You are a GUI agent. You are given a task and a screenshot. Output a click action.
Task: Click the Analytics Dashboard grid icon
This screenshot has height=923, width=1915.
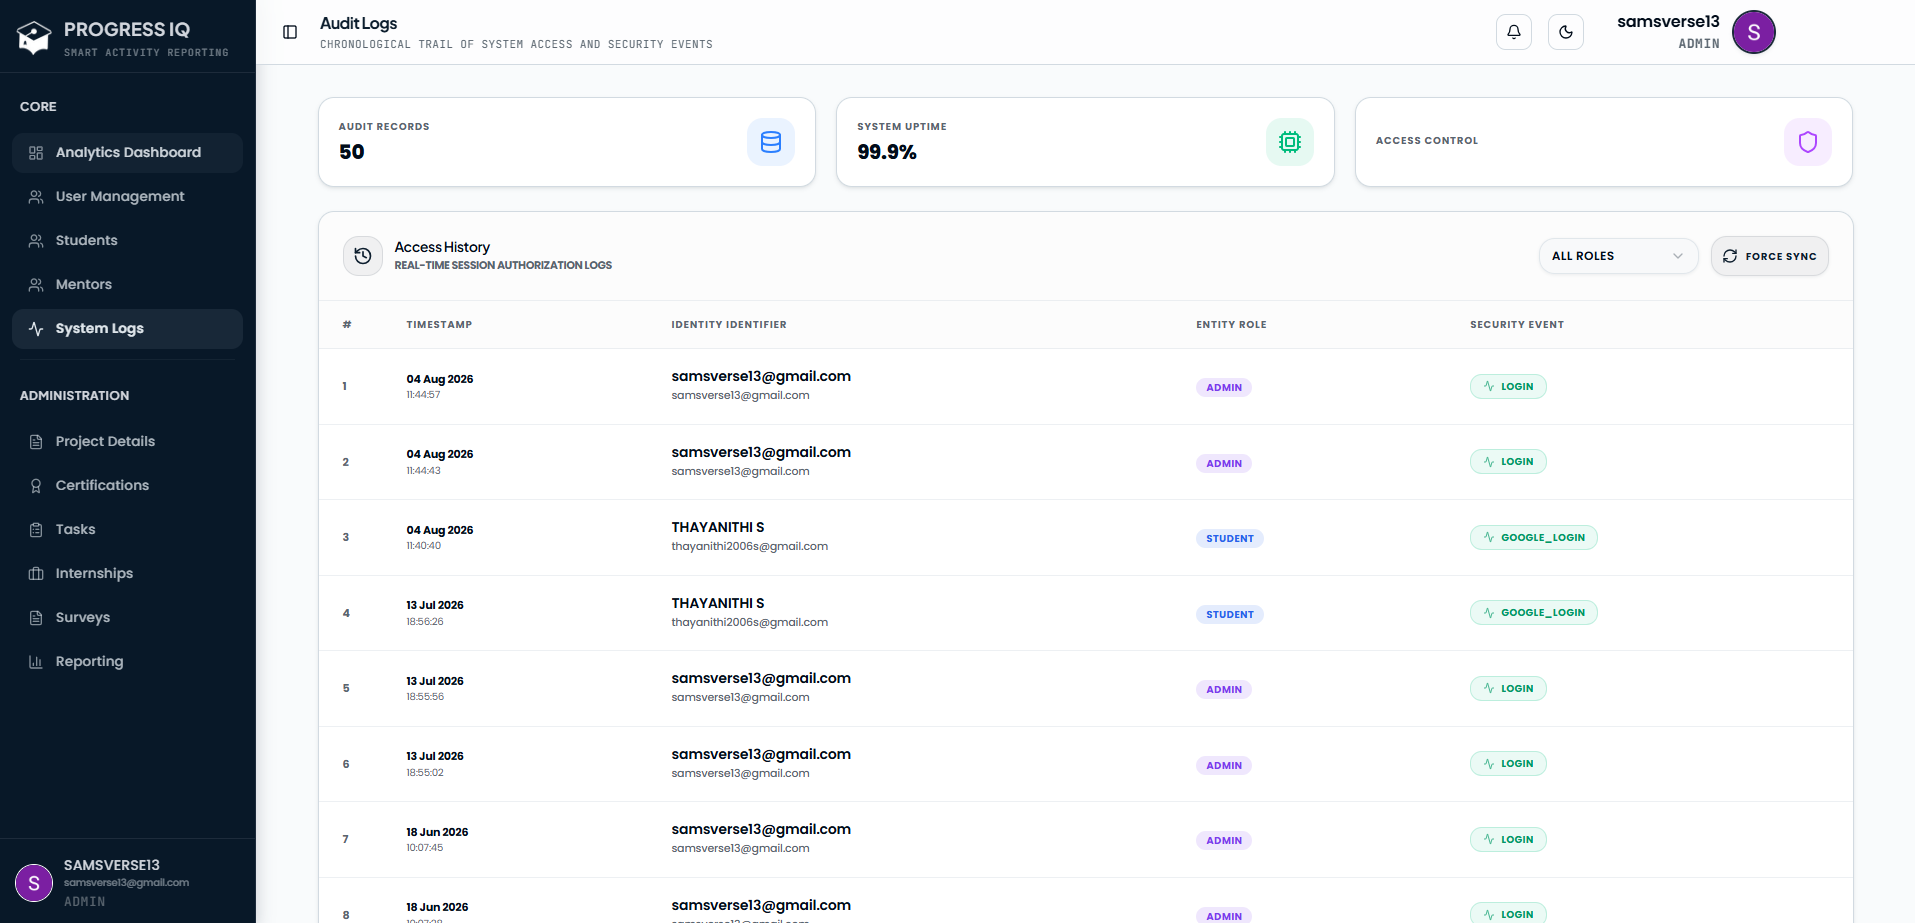pos(36,153)
